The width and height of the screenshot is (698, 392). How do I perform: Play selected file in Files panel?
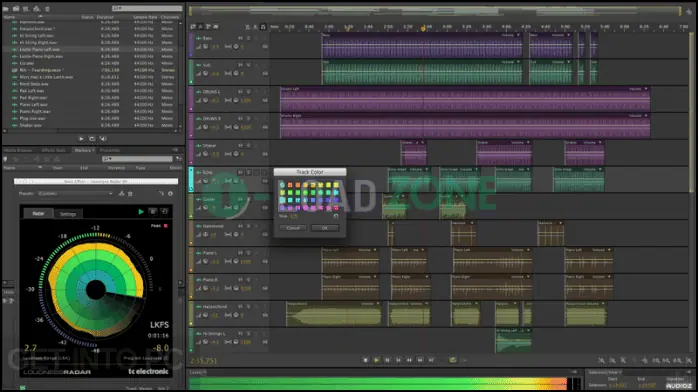coord(81,139)
